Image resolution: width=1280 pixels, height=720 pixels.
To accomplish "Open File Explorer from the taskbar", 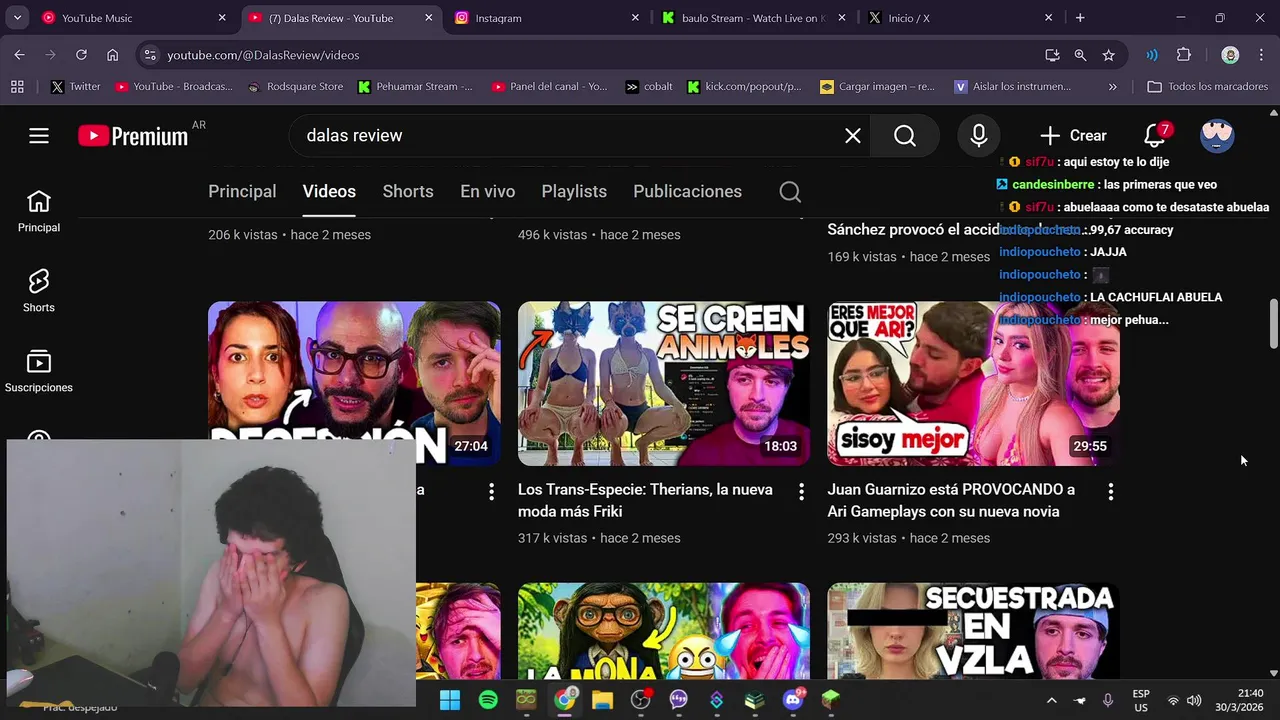I will (602, 700).
